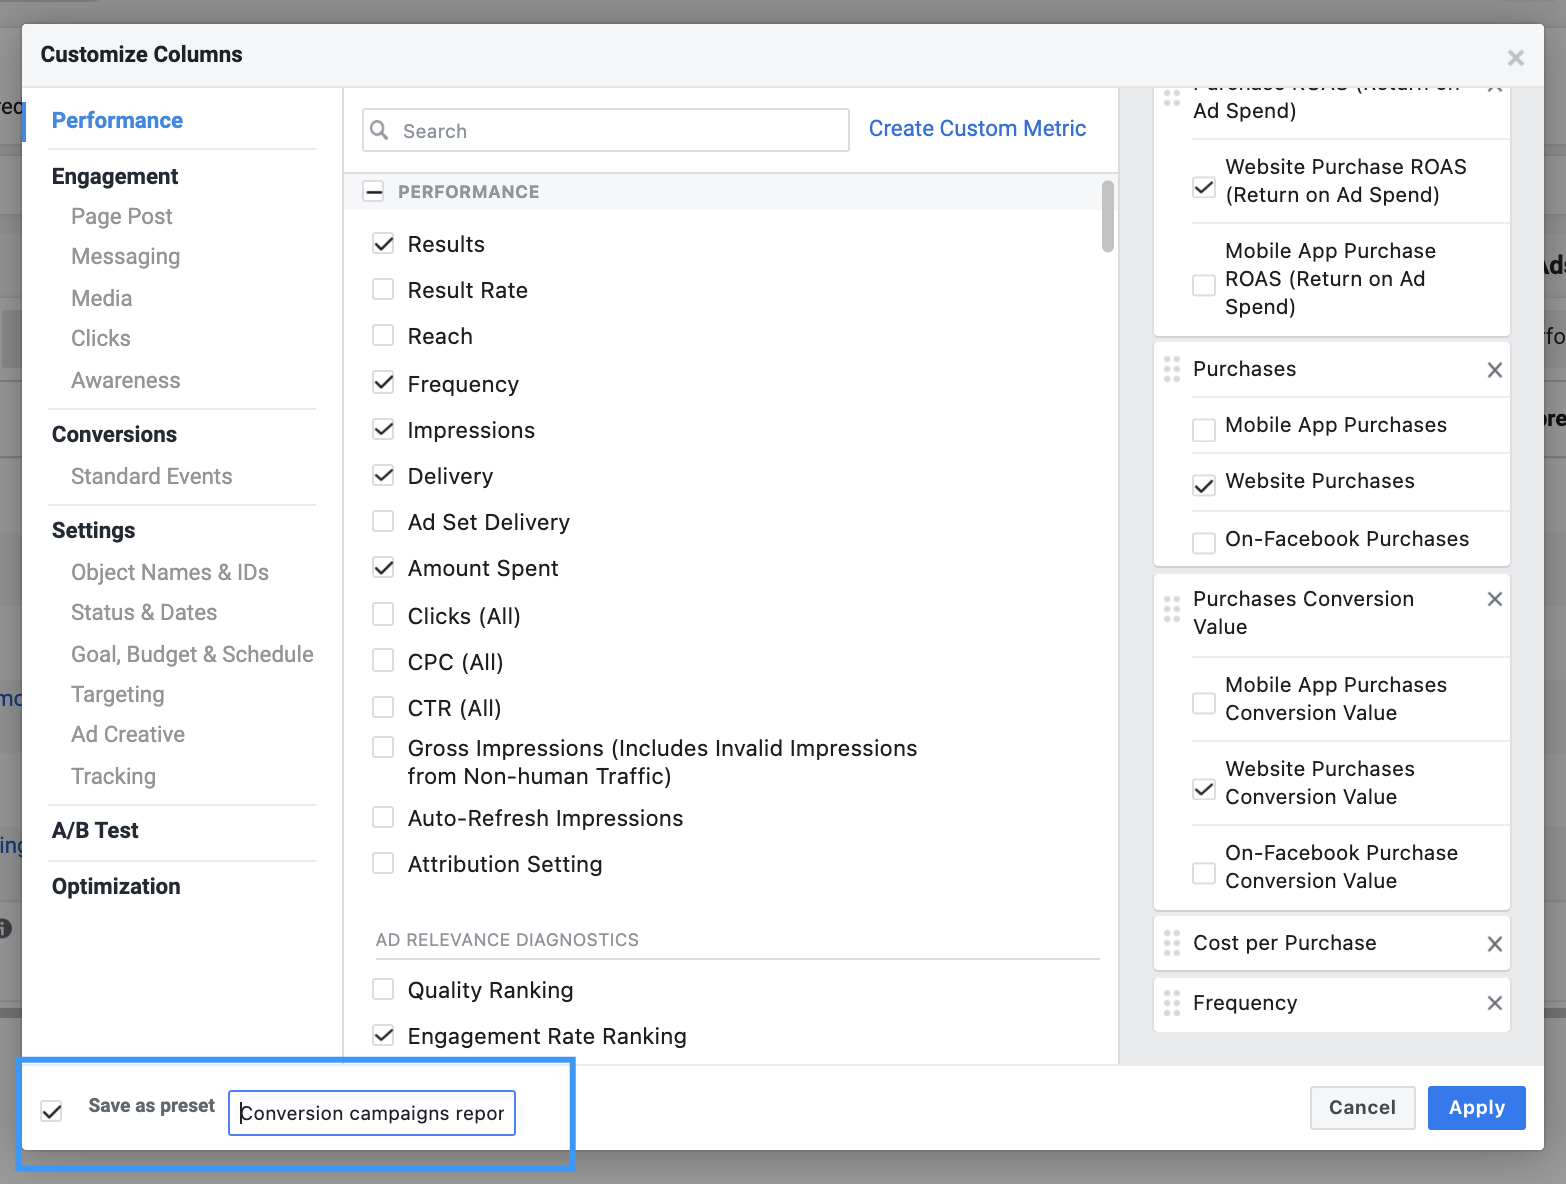
Task: Uncheck the Amount Spent metric
Action: [x=383, y=568]
